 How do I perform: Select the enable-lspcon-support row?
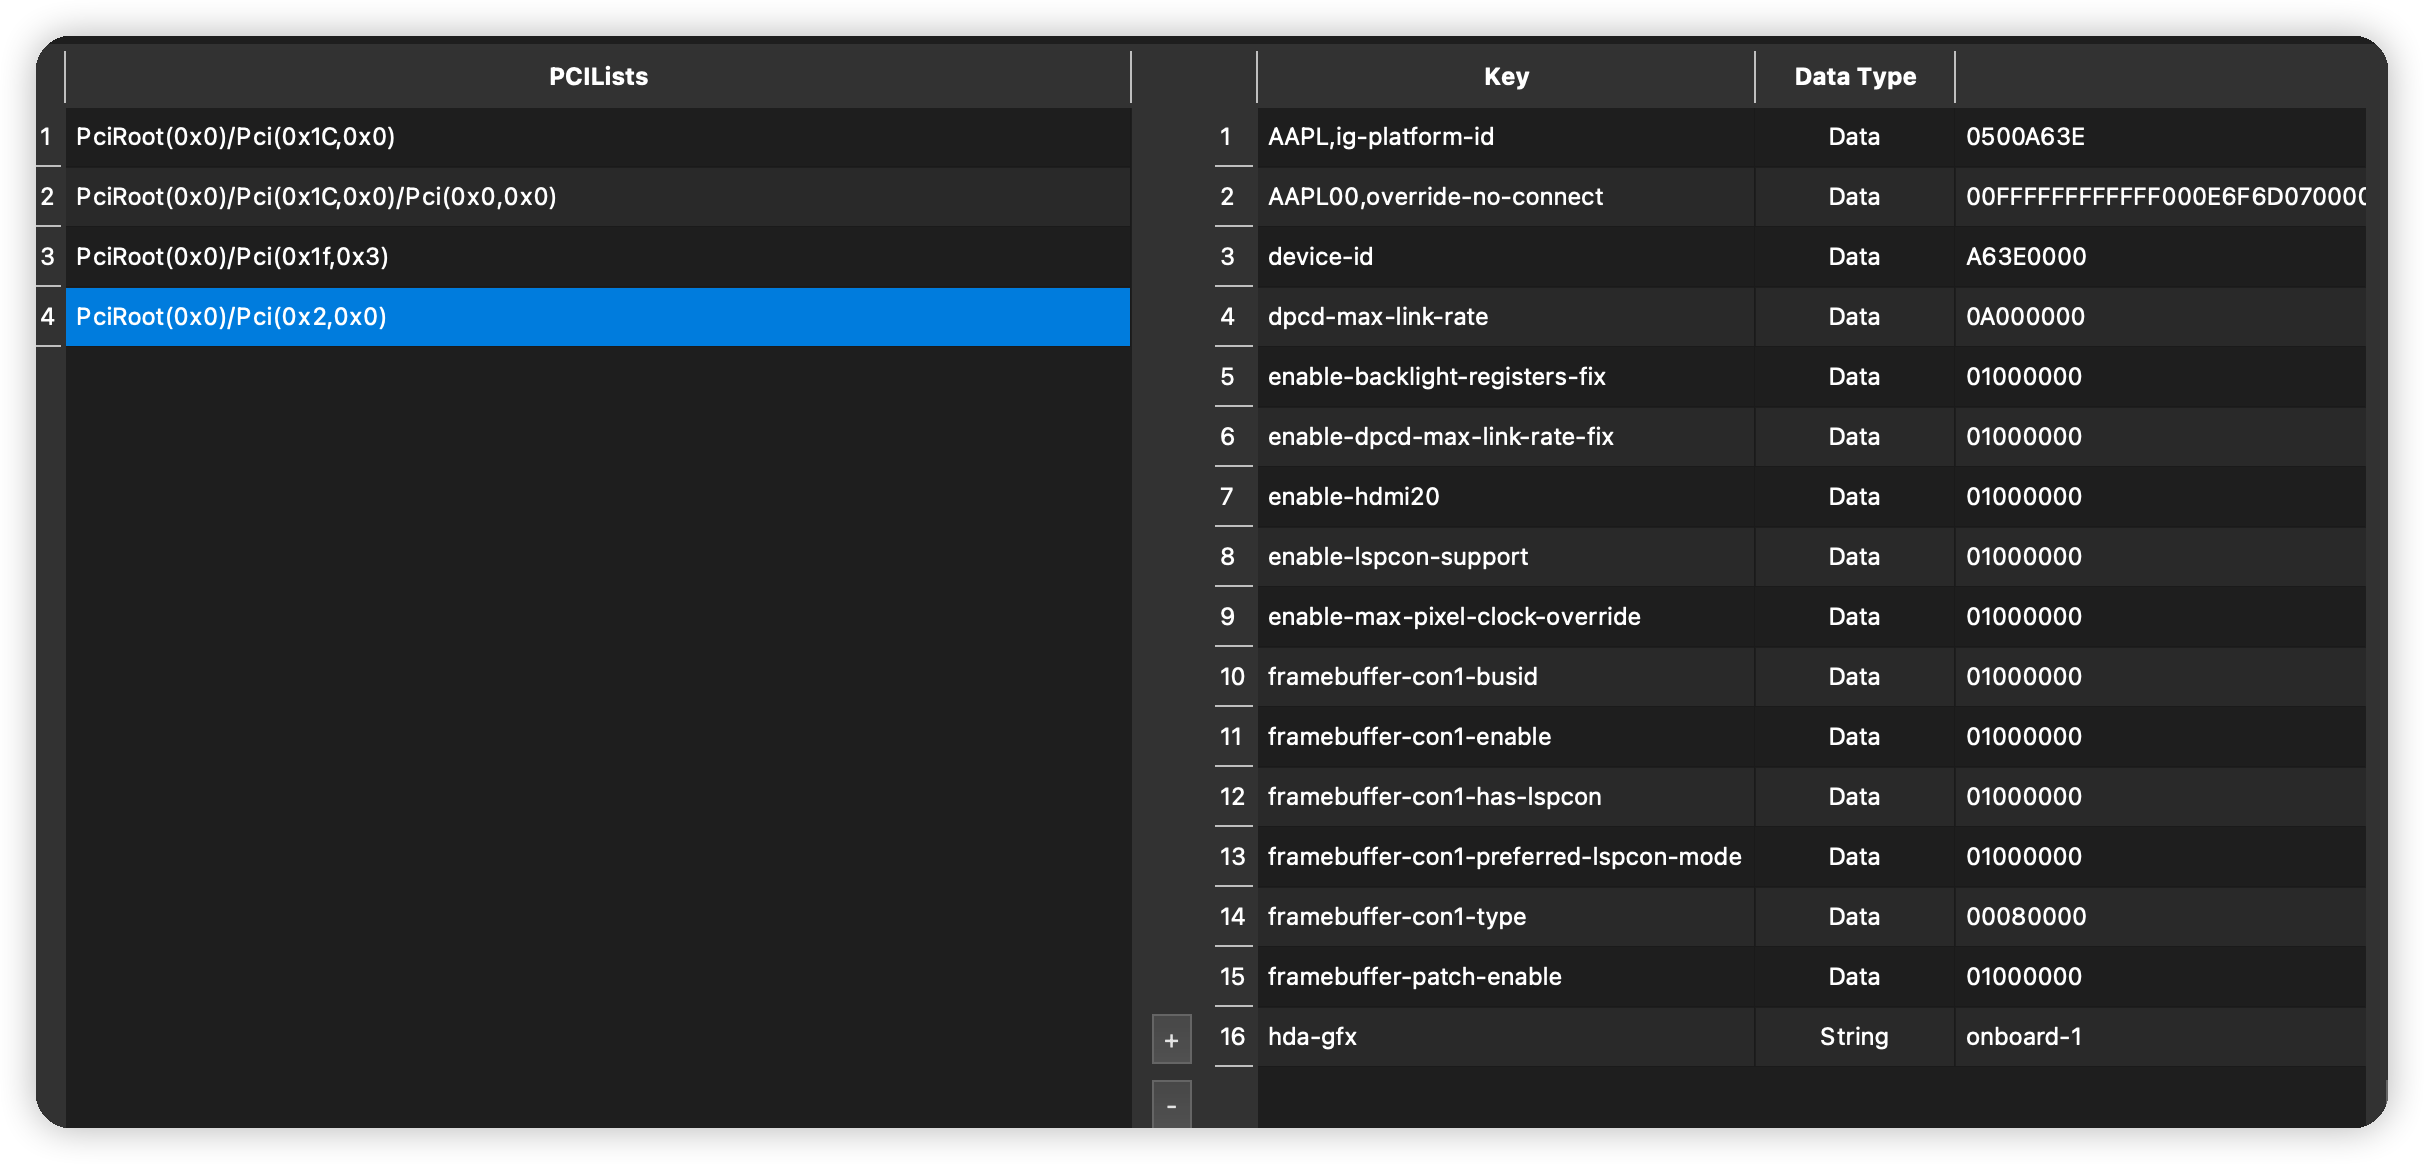click(x=1450, y=557)
